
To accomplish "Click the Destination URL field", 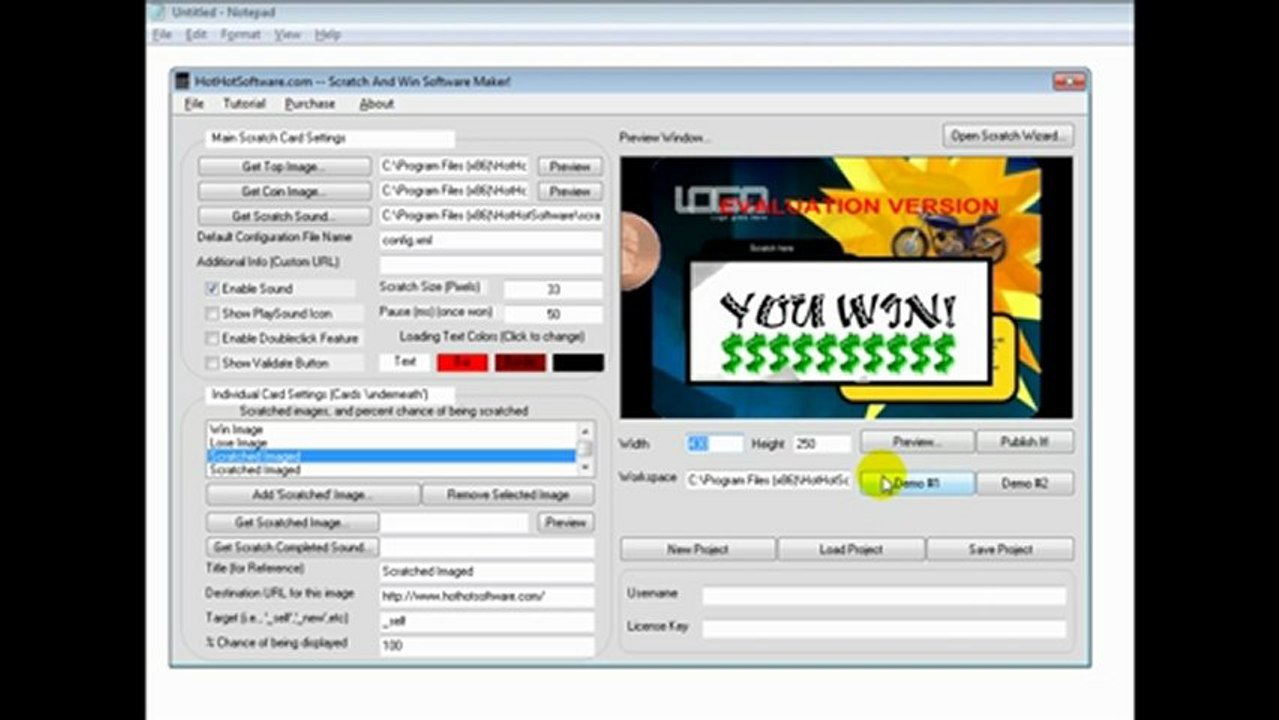I will tap(487, 596).
